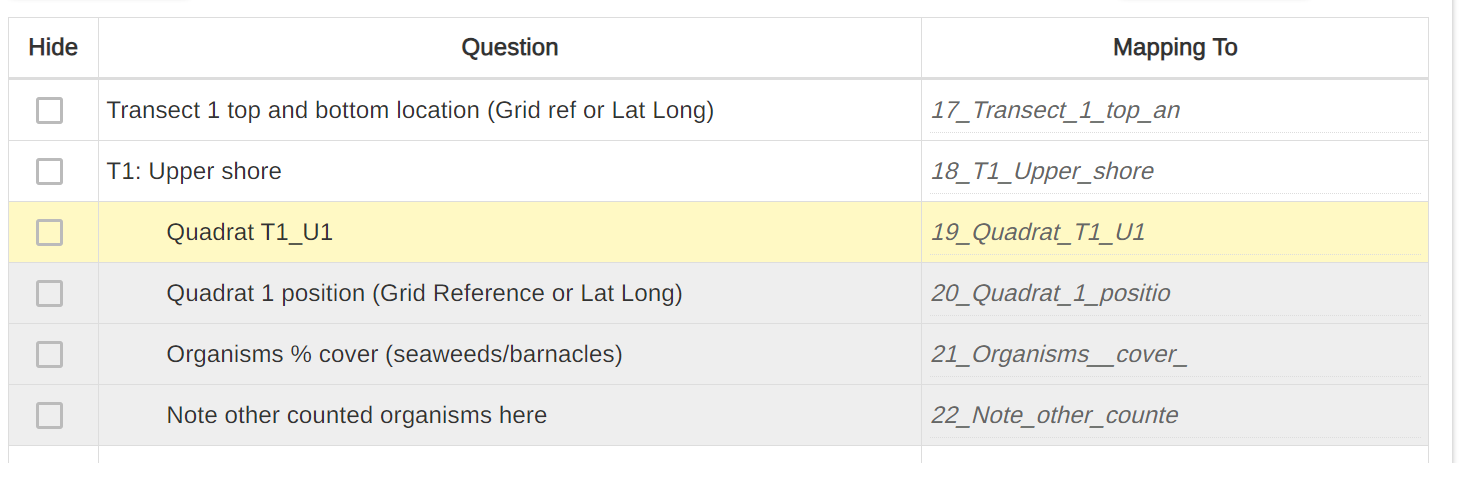Edit the 21_Organisms__cover_ mapping input
Screen dimensions: 1460x482
tap(1174, 355)
